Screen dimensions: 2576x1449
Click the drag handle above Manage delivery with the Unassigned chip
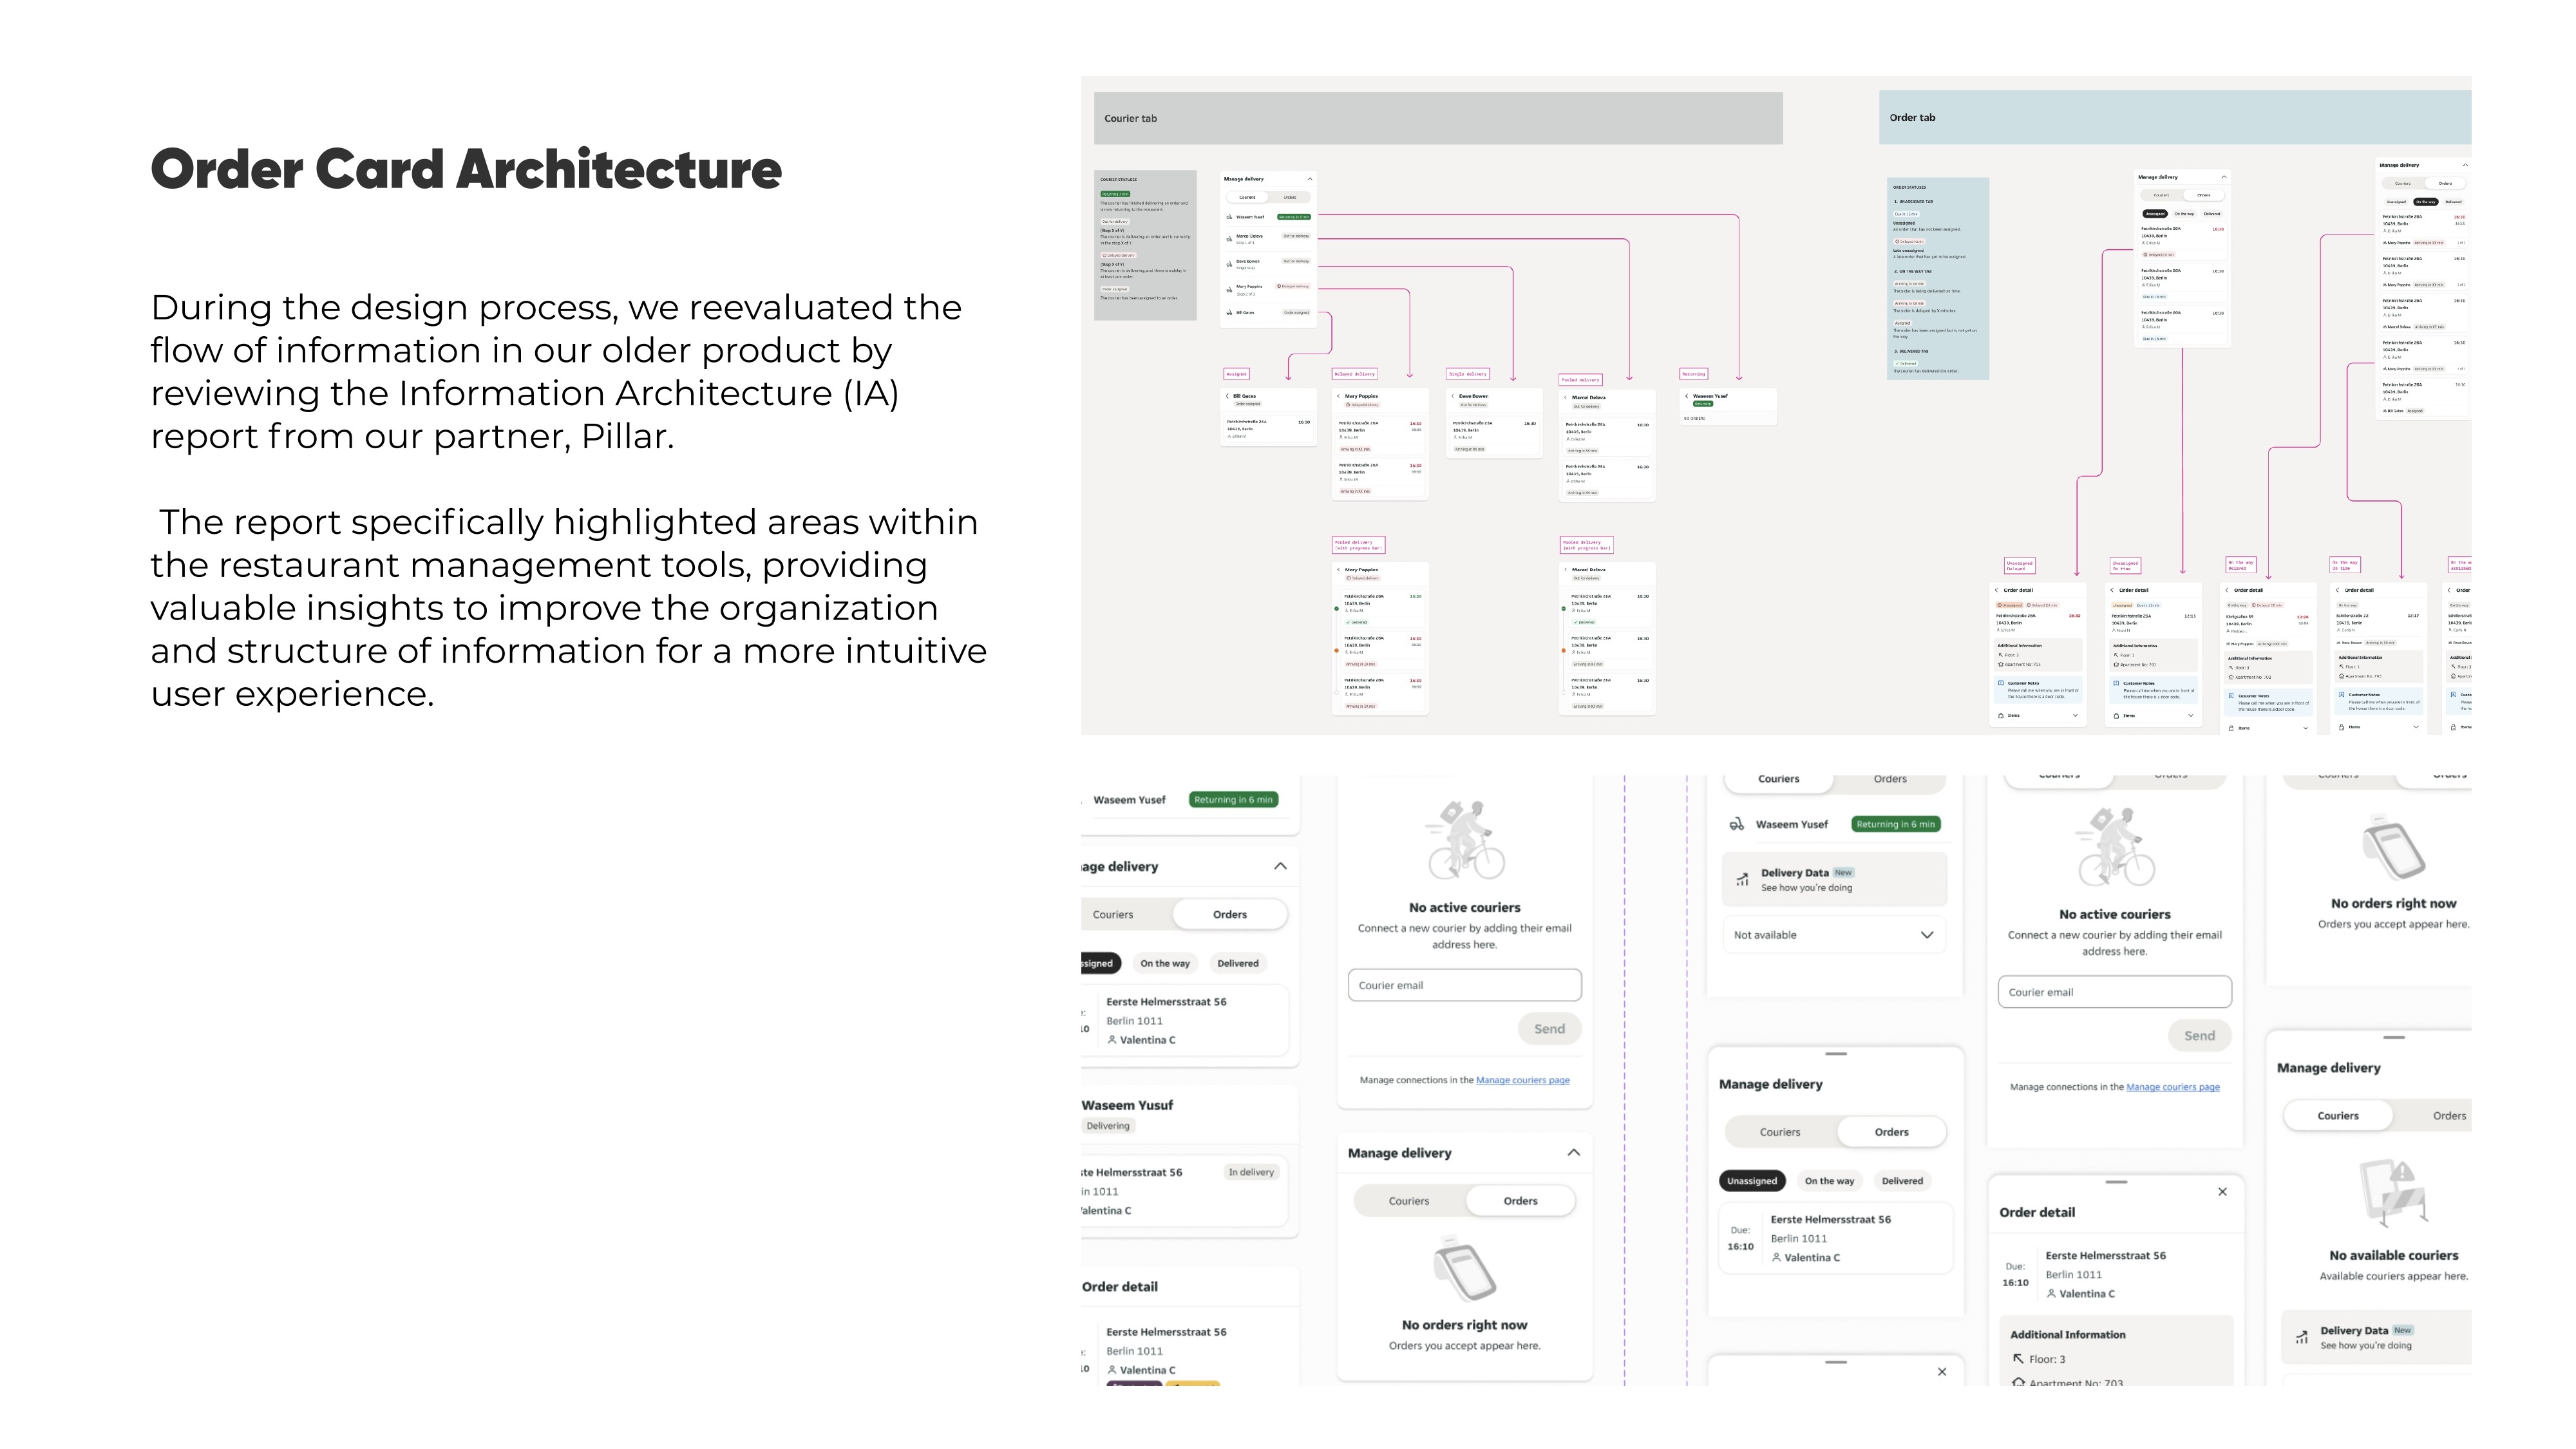pyautogui.click(x=1836, y=1054)
